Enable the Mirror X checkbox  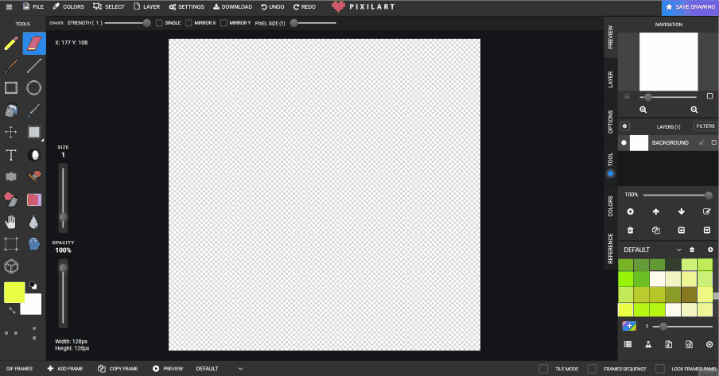pyautogui.click(x=188, y=23)
